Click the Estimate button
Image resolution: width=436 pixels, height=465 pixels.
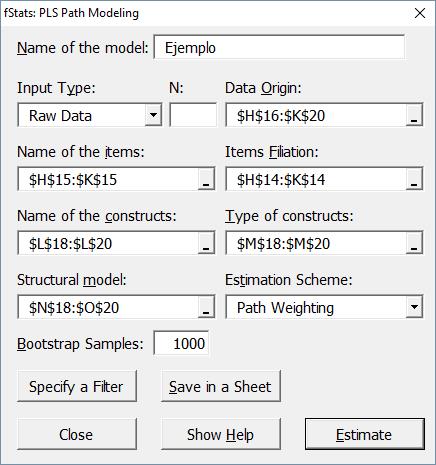[x=365, y=434]
